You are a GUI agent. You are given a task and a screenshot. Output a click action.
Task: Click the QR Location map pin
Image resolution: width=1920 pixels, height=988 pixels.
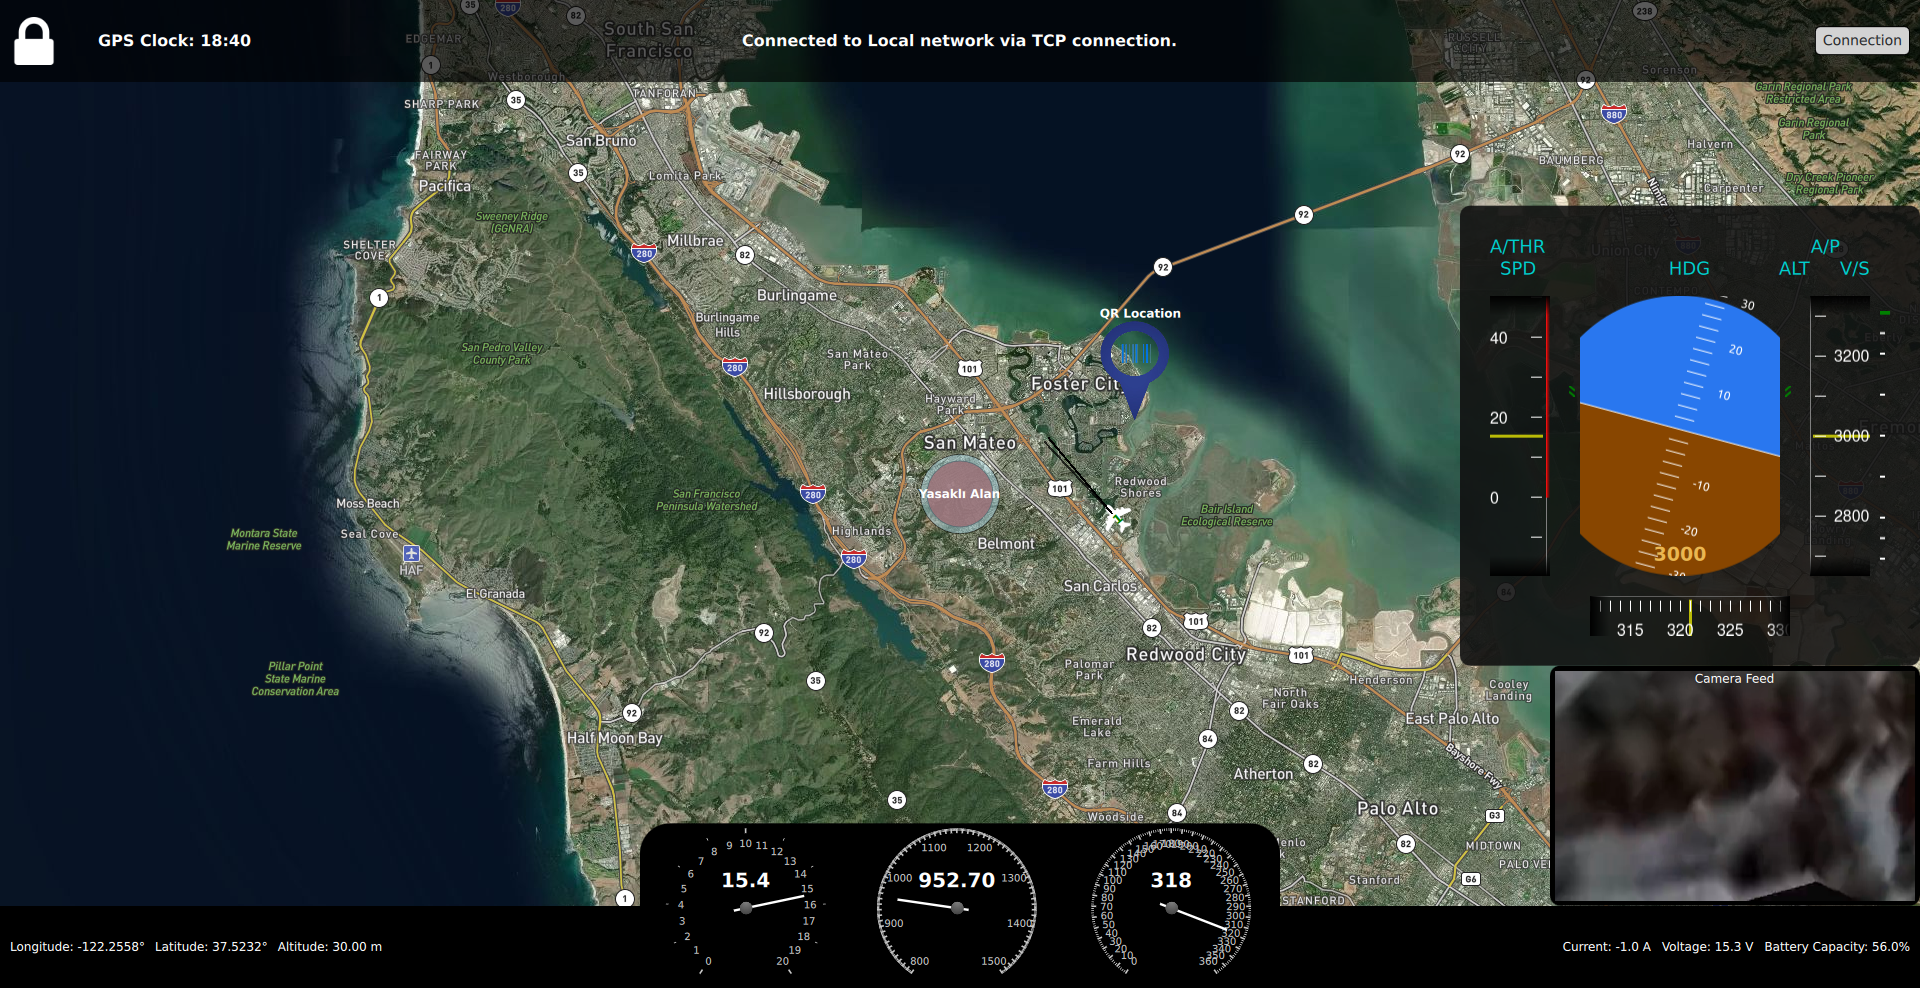pyautogui.click(x=1134, y=368)
